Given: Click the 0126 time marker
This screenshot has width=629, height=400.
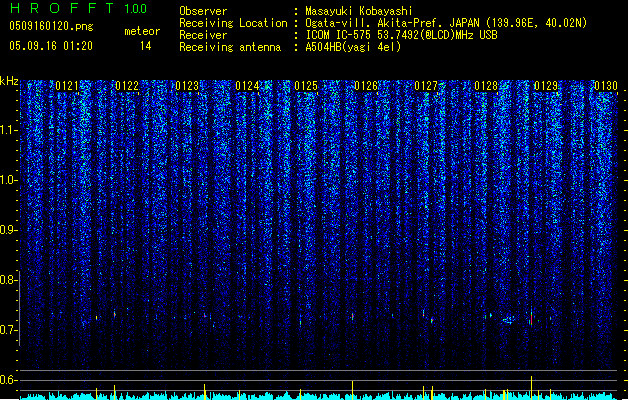Looking at the screenshot, I should (366, 86).
